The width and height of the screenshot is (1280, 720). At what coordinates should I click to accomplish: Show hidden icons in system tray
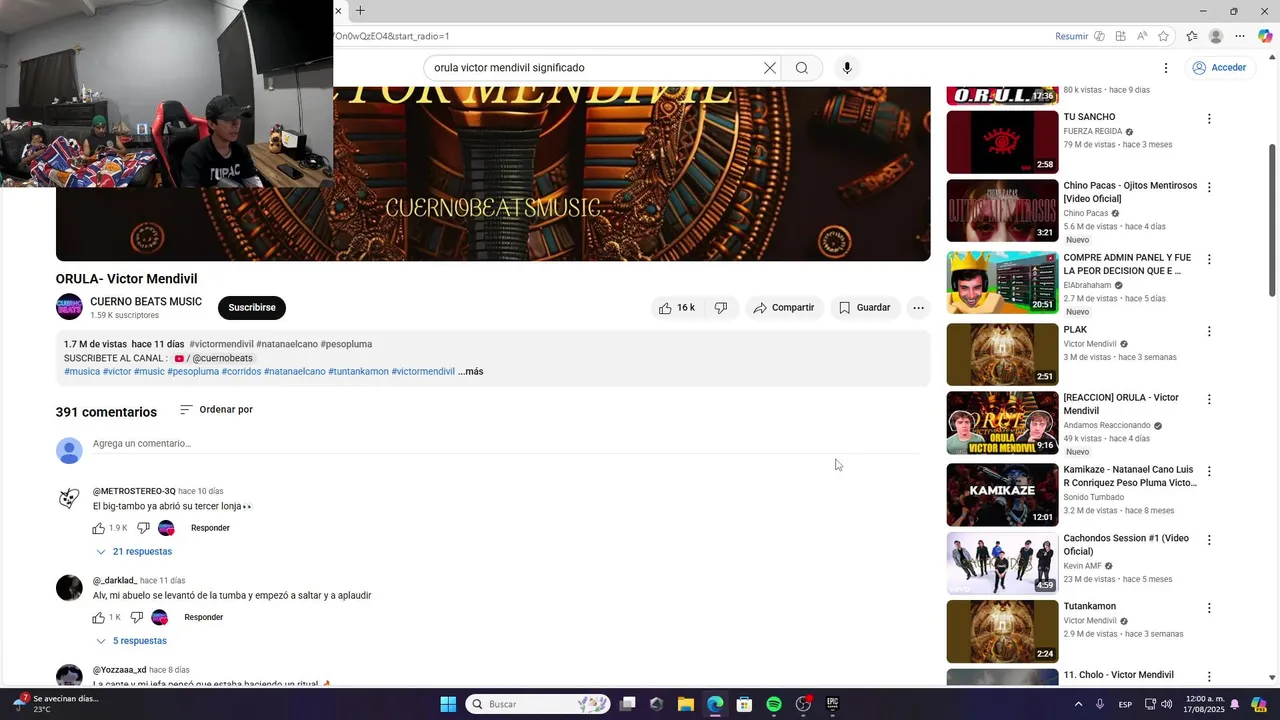pyautogui.click(x=1078, y=704)
